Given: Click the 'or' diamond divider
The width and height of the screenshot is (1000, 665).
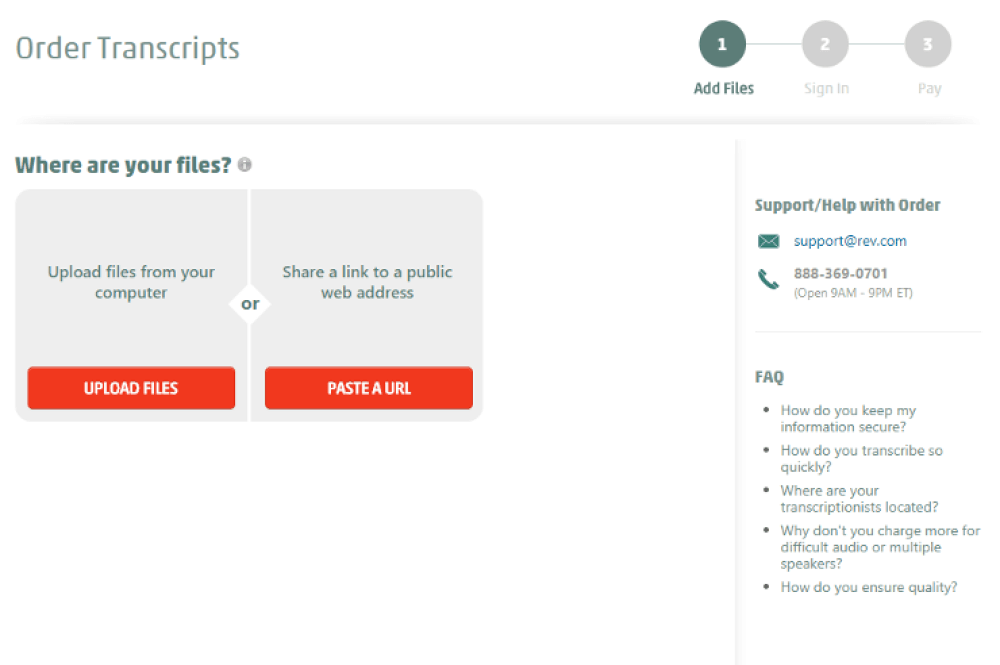Looking at the screenshot, I should point(249,304).
